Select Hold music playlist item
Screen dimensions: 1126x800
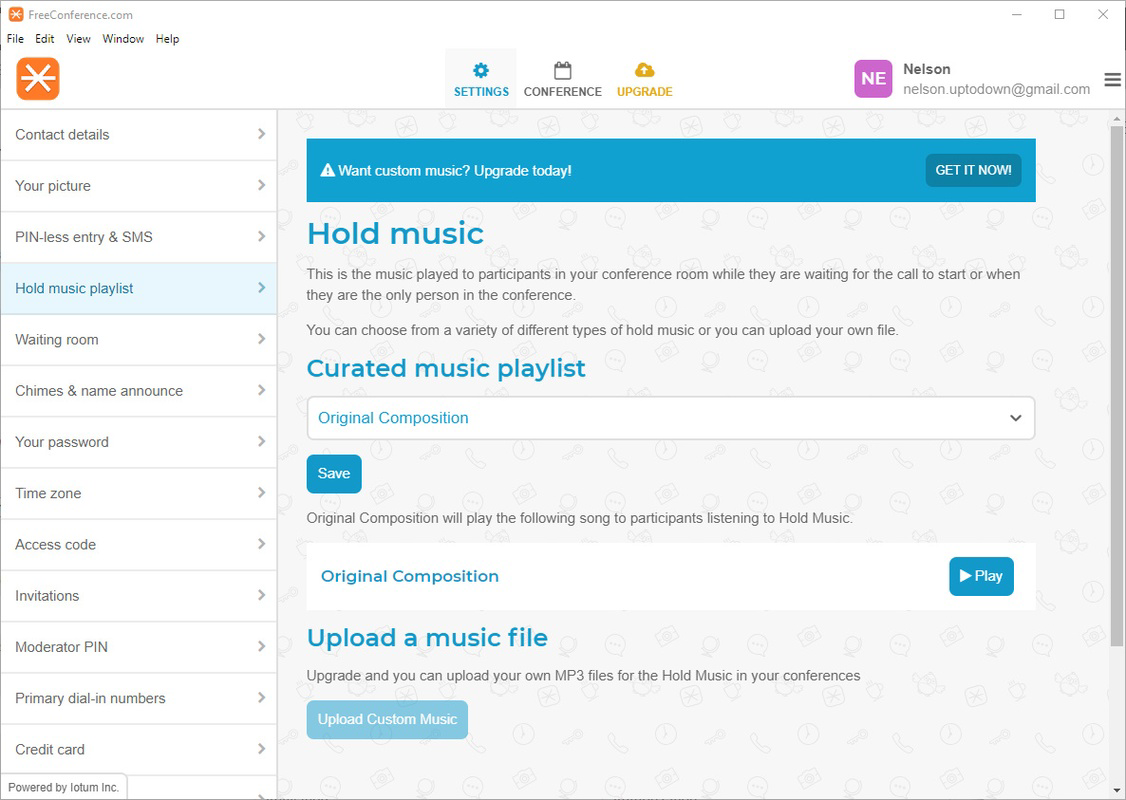coord(139,289)
